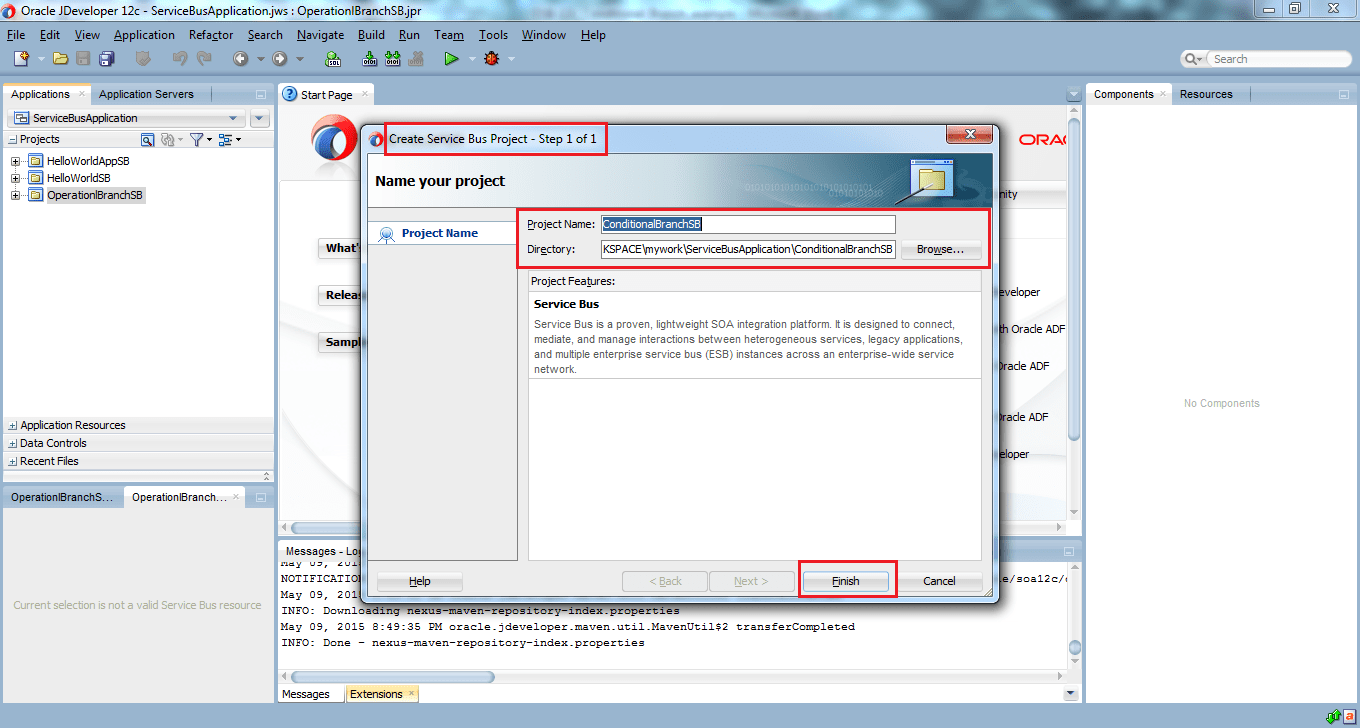Click the Browse button for Directory
Screen dimensions: 1360x728
[940, 249]
